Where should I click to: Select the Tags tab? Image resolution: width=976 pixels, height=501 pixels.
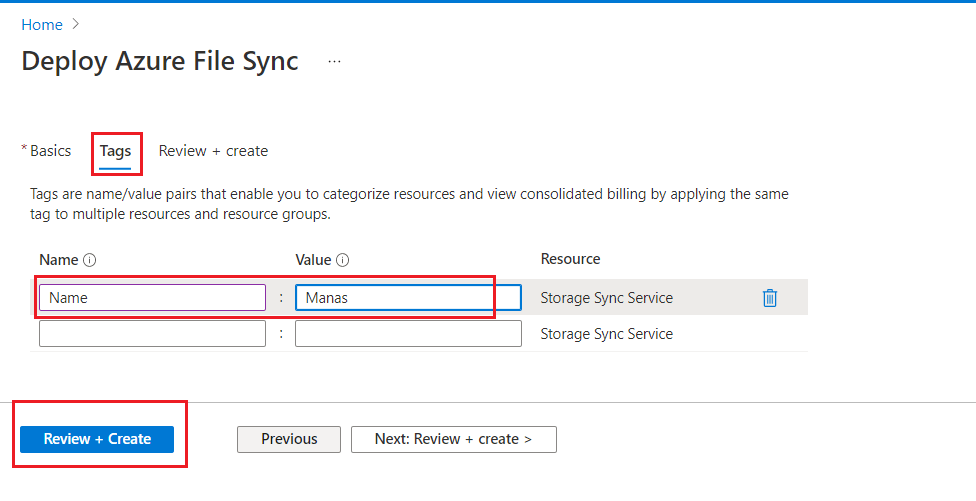click(115, 151)
